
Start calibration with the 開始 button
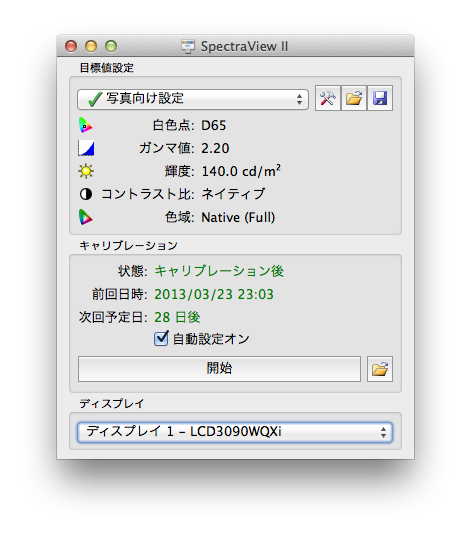220,369
